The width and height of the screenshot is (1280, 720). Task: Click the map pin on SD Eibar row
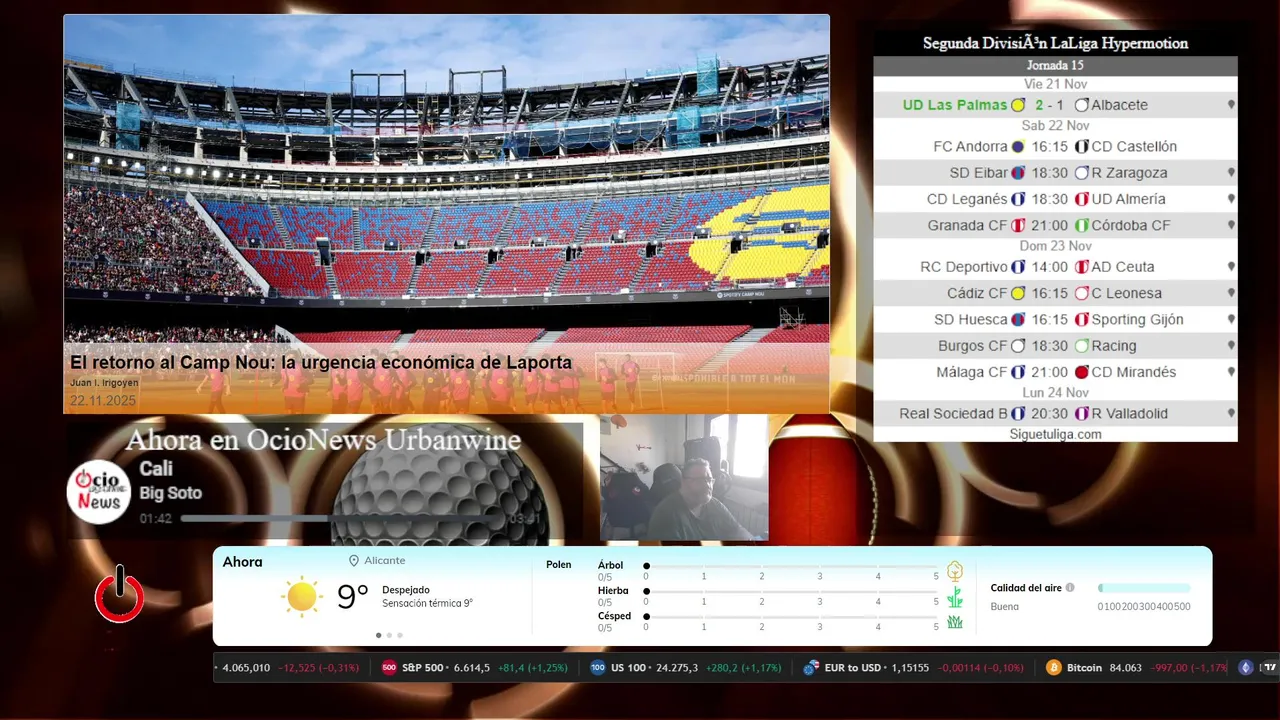click(x=1231, y=173)
